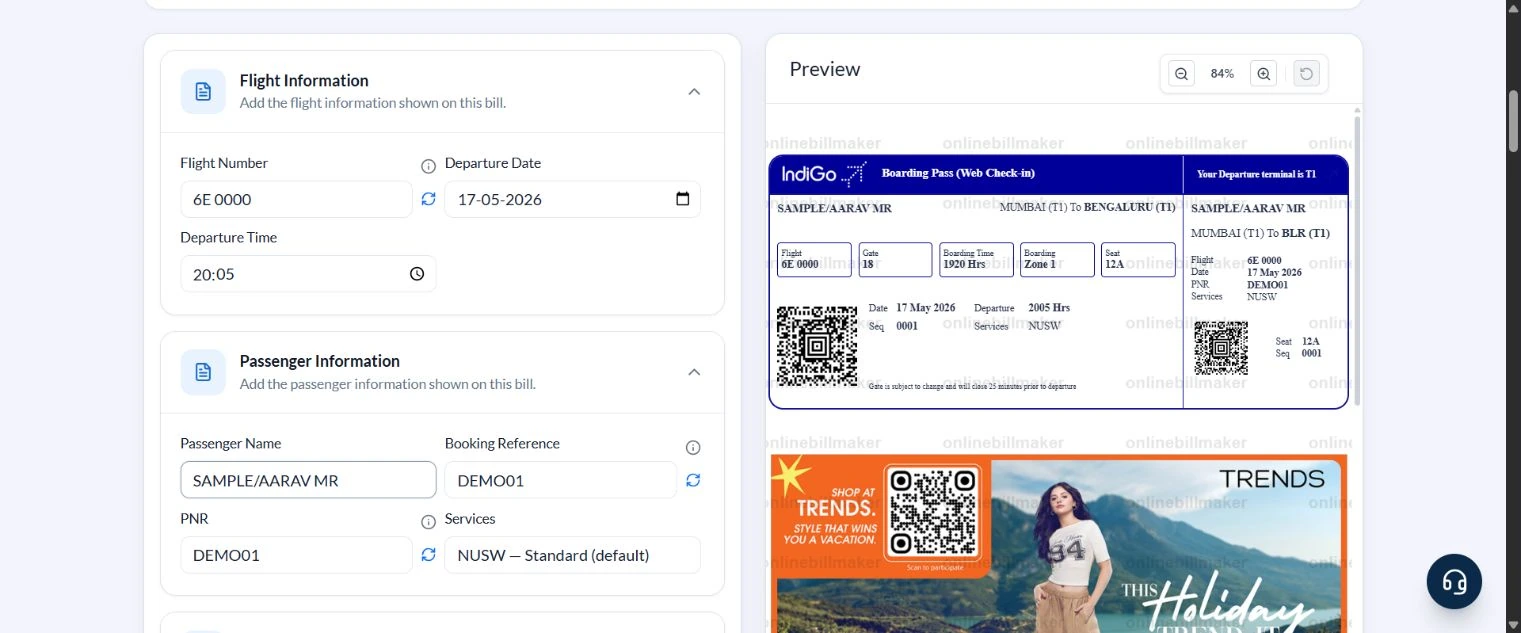Click the Passenger Information heading text
Viewport: 1521px width, 633px height.
320,361
